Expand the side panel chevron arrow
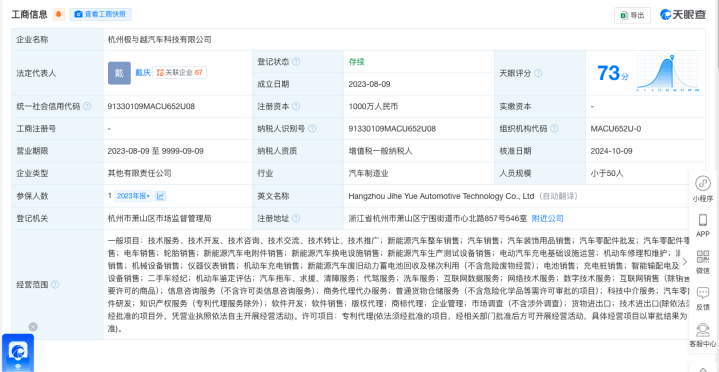 pyautogui.click(x=685, y=261)
